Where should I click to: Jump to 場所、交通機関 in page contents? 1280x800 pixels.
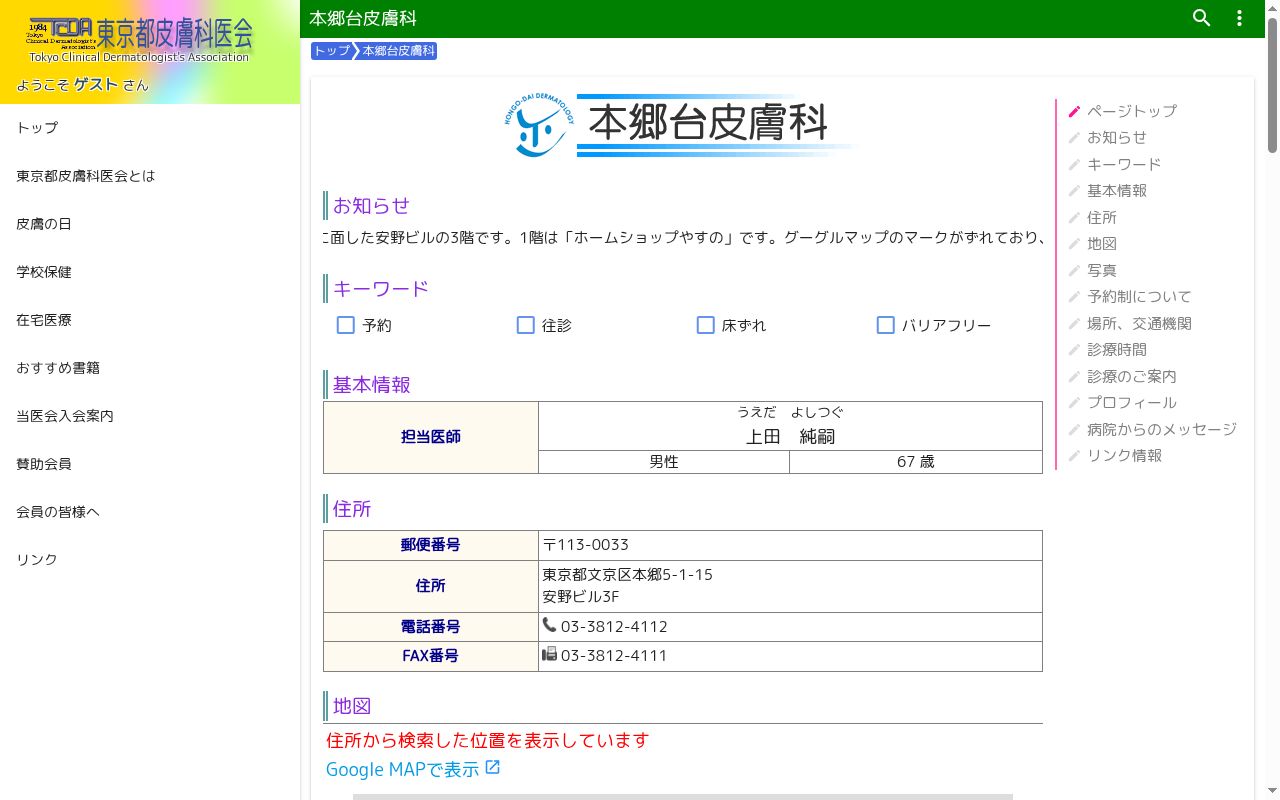tap(1139, 323)
